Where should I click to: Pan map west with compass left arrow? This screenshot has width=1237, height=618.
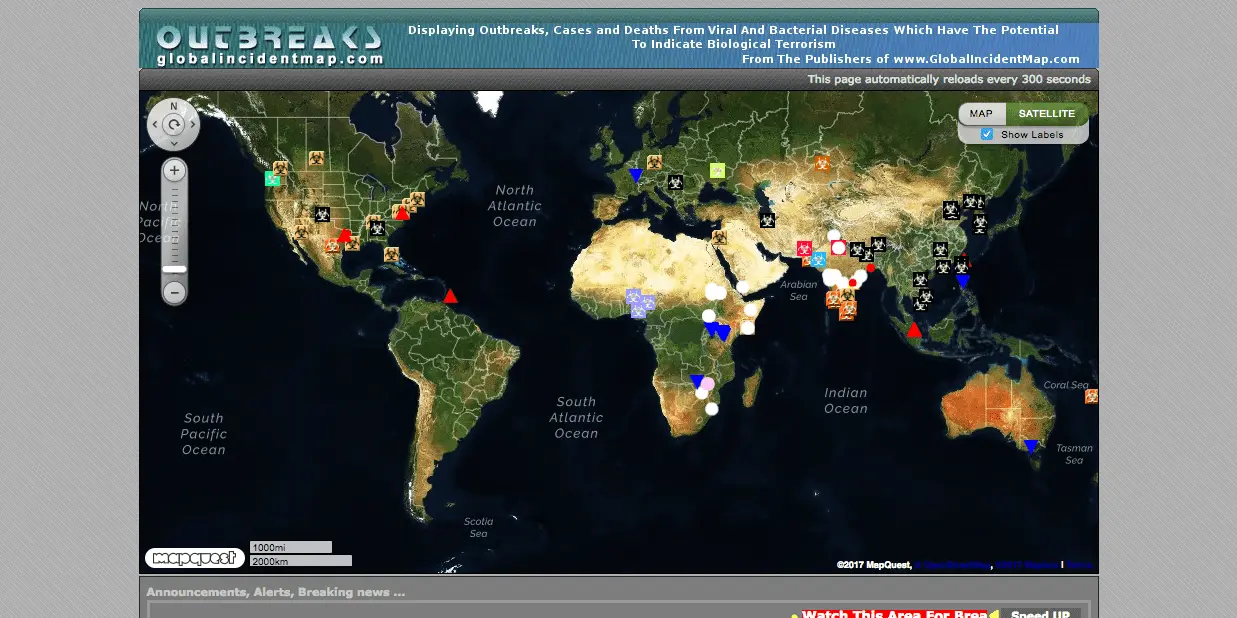pos(155,125)
